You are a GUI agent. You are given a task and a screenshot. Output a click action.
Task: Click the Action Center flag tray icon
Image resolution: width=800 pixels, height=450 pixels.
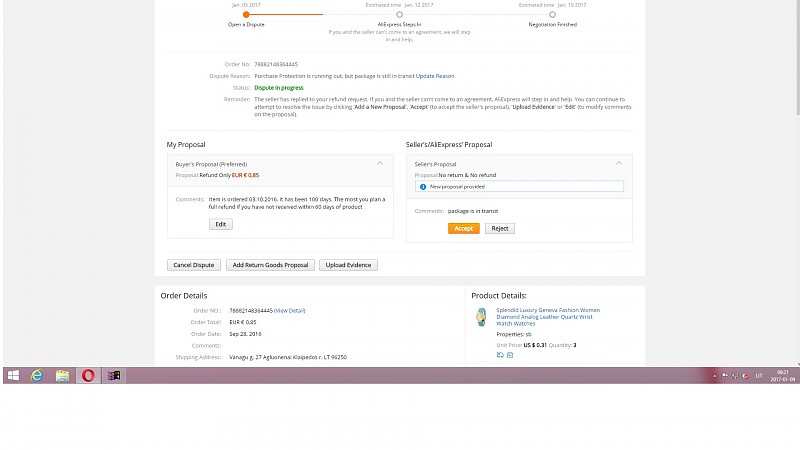tap(725, 376)
